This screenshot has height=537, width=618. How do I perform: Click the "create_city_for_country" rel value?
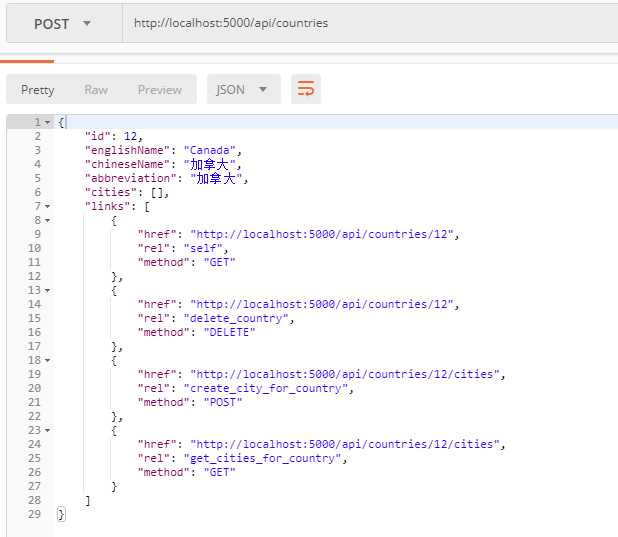(x=266, y=388)
